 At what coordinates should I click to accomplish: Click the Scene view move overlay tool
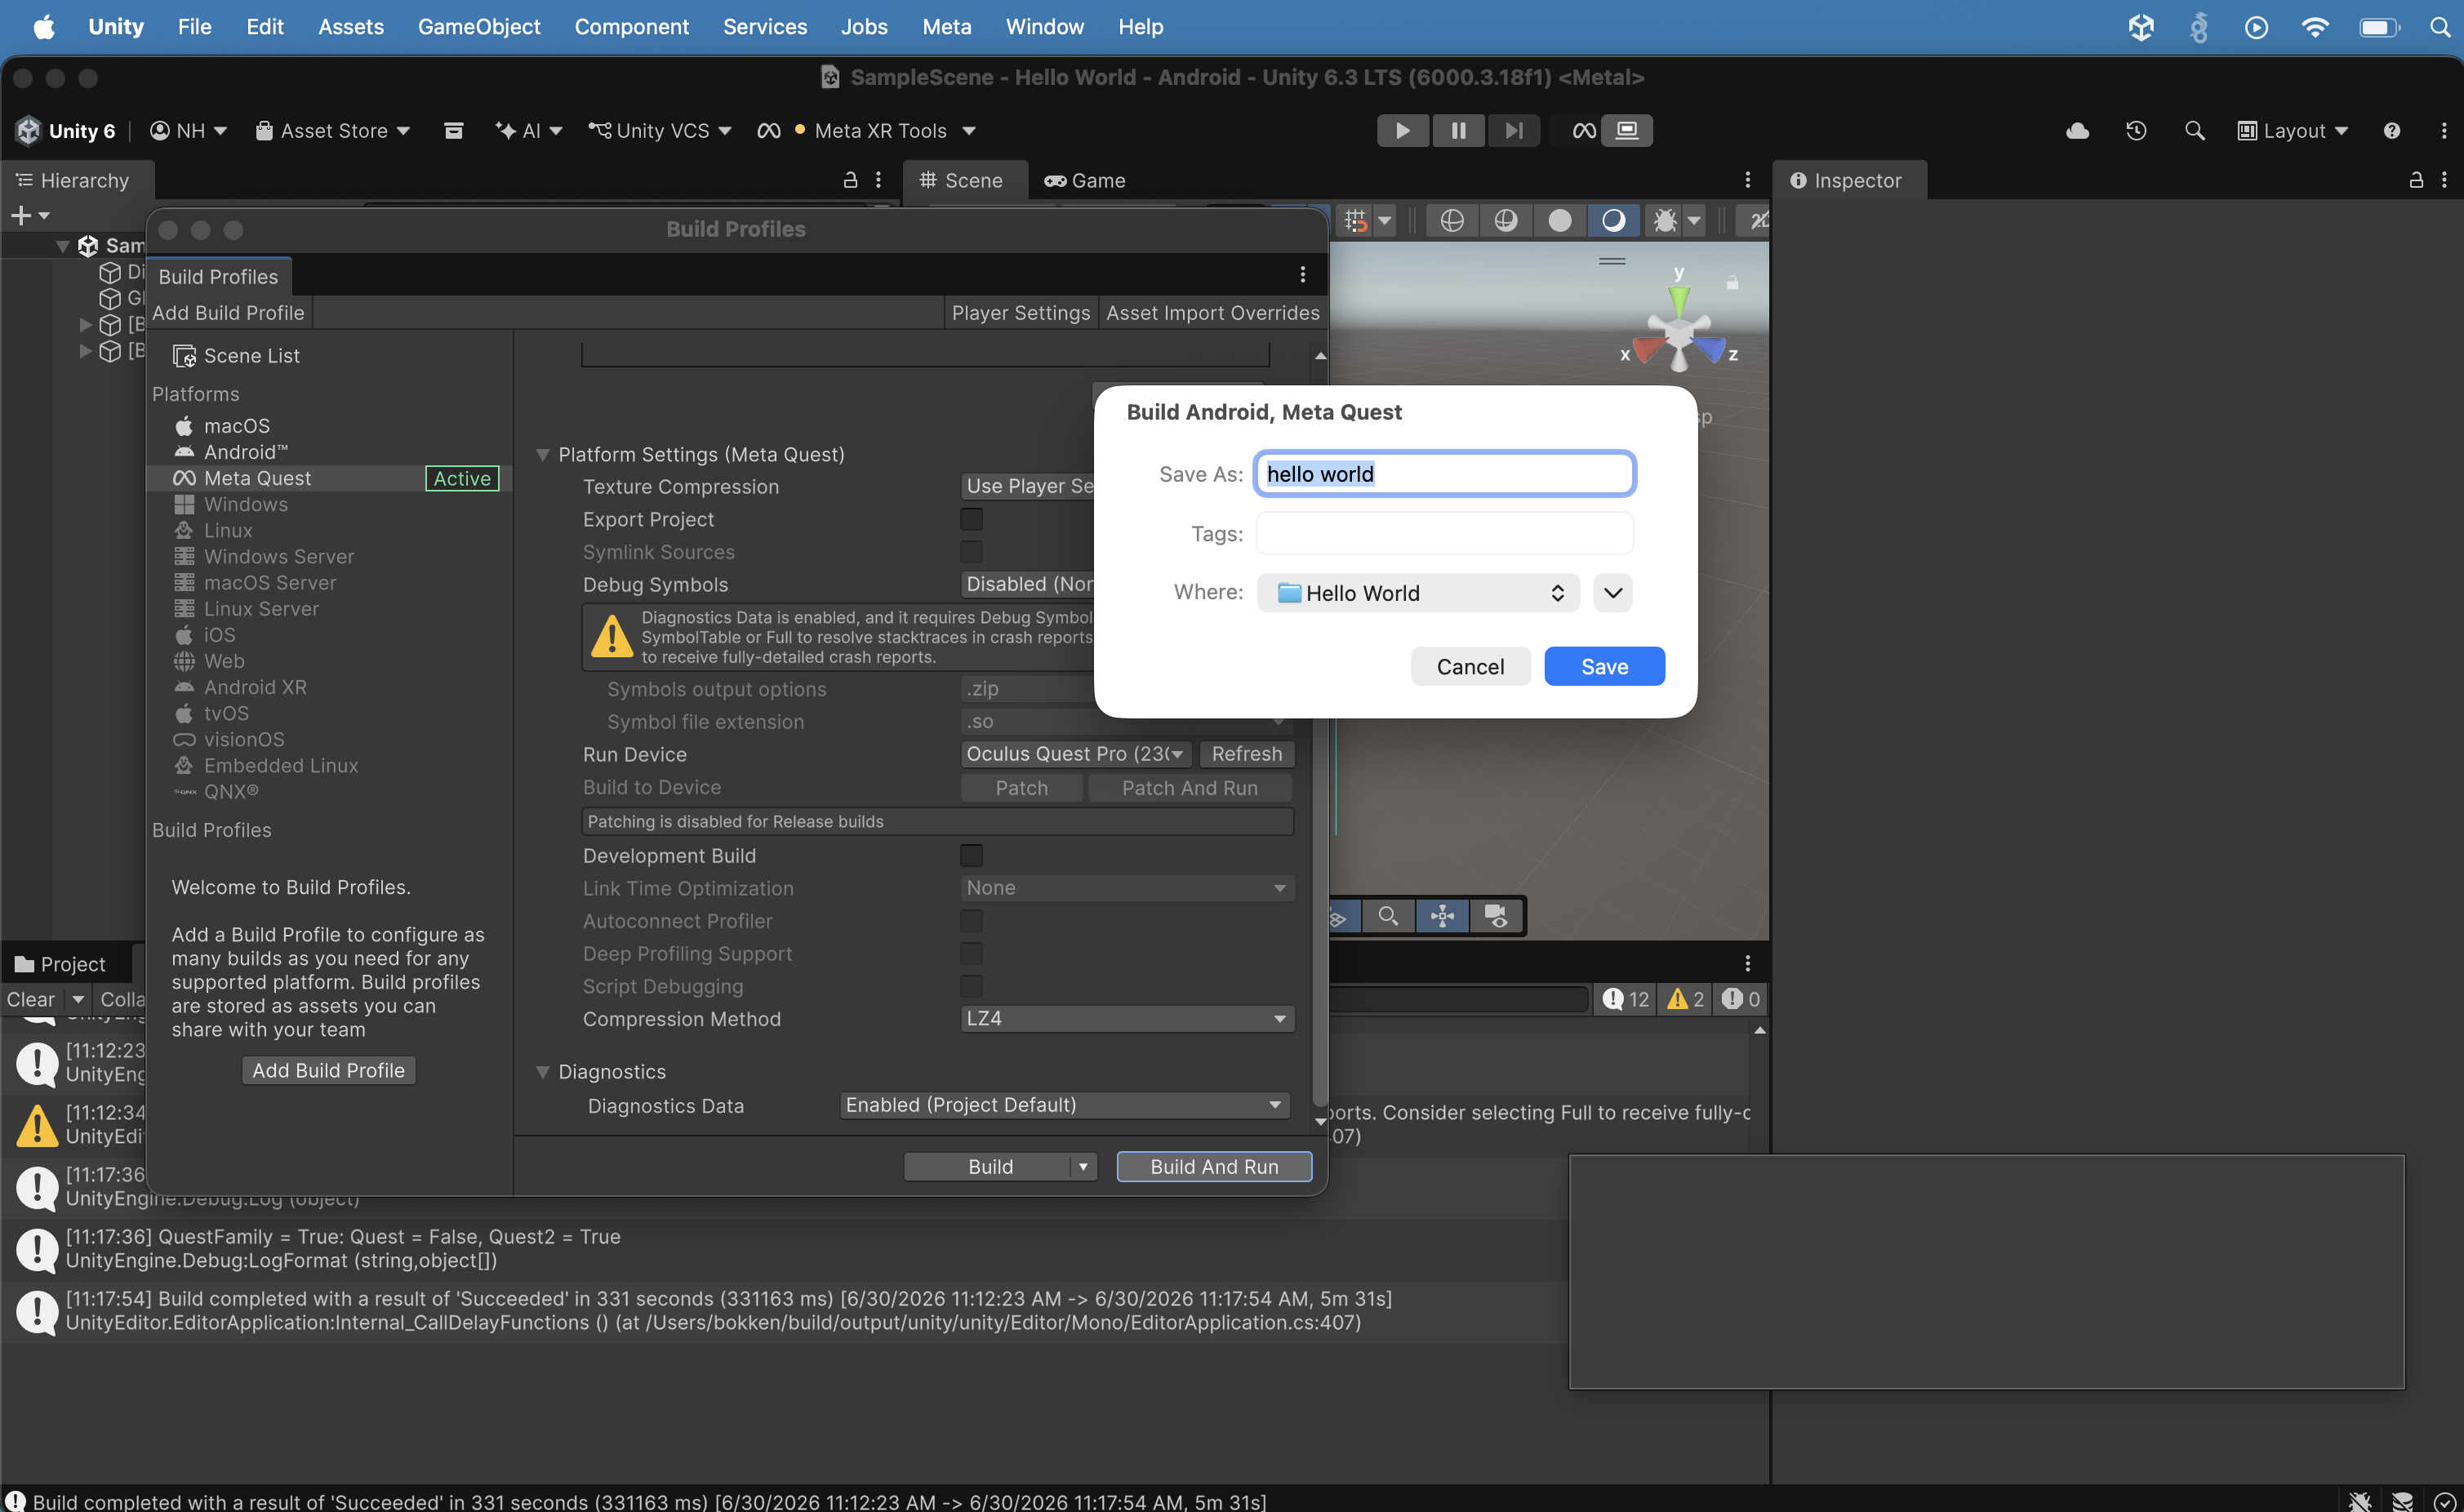(1442, 916)
